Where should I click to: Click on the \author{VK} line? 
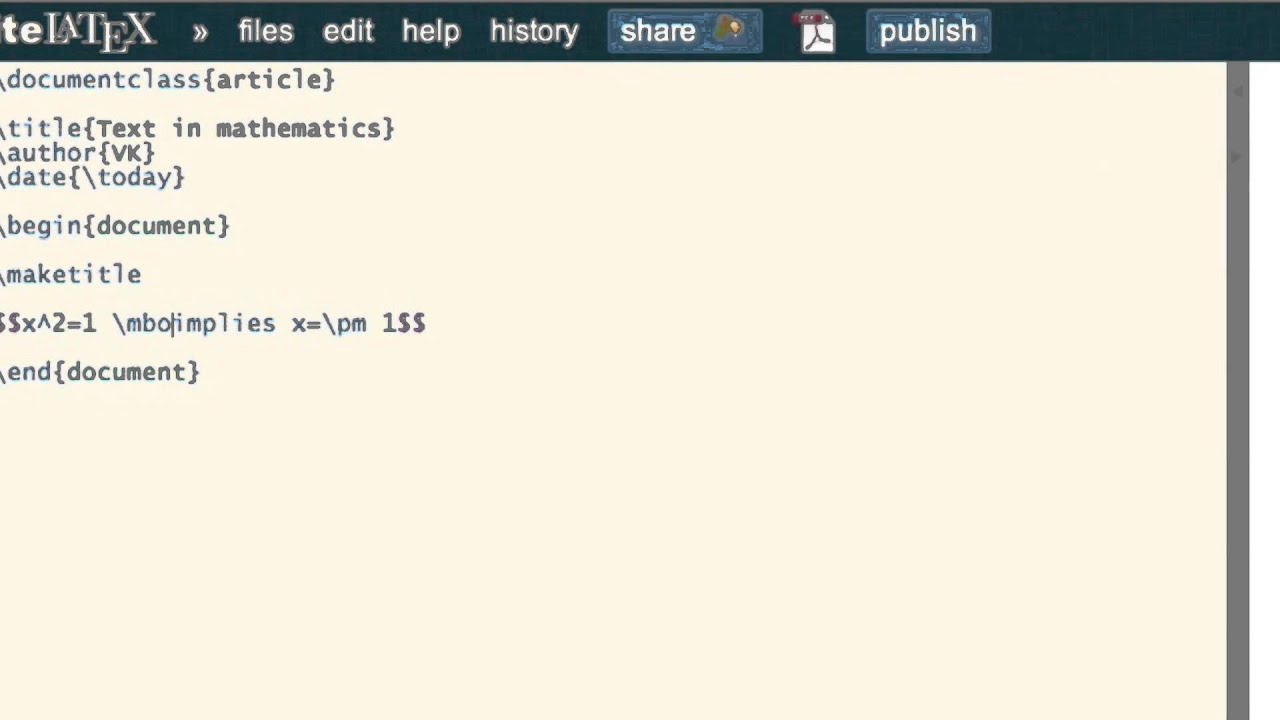[x=80, y=153]
